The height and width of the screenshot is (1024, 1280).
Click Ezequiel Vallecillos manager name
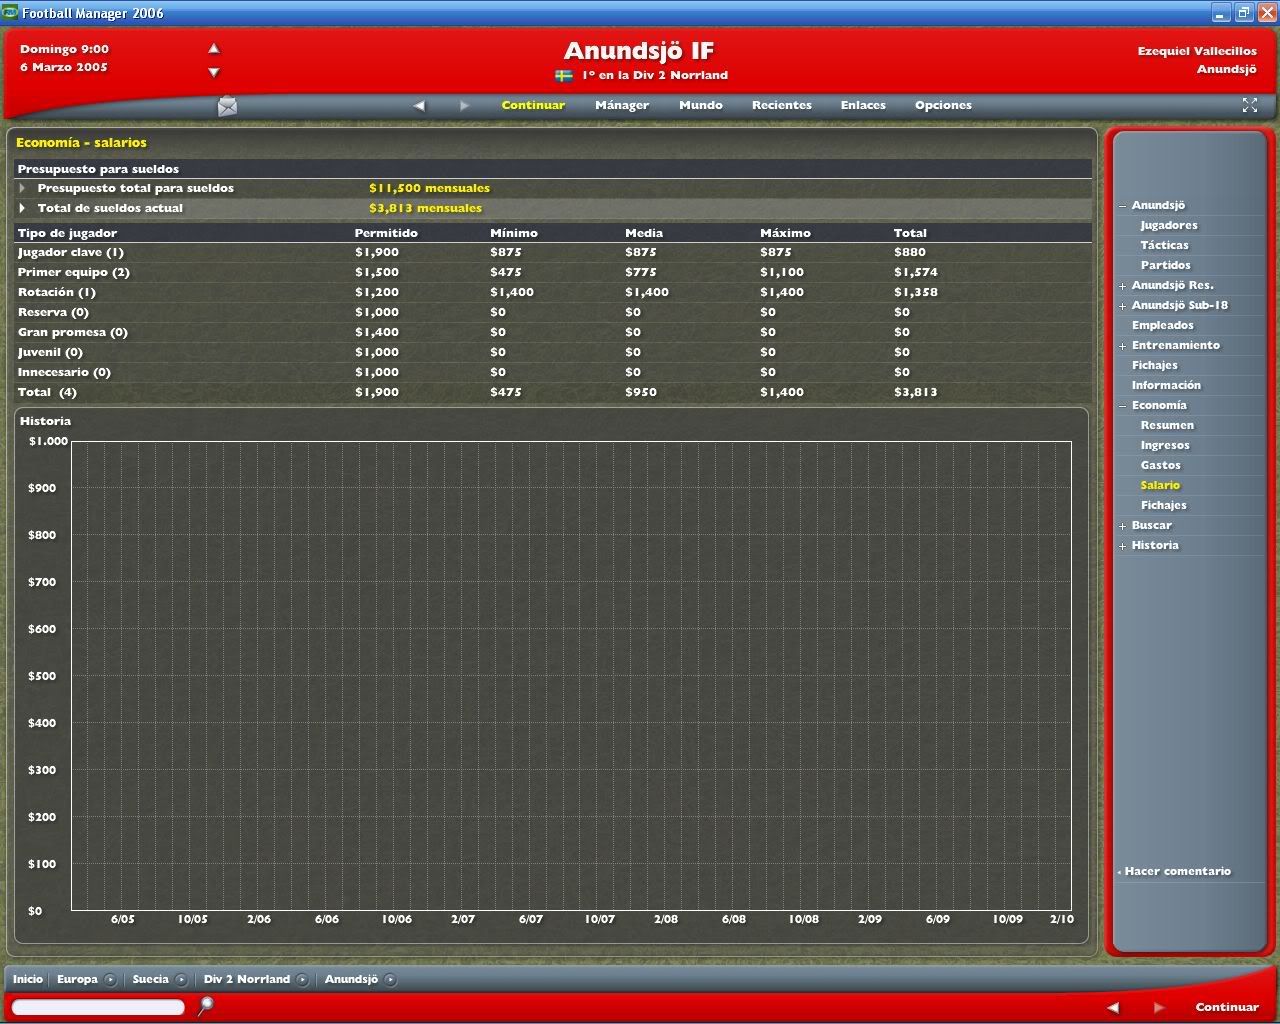click(x=1197, y=51)
